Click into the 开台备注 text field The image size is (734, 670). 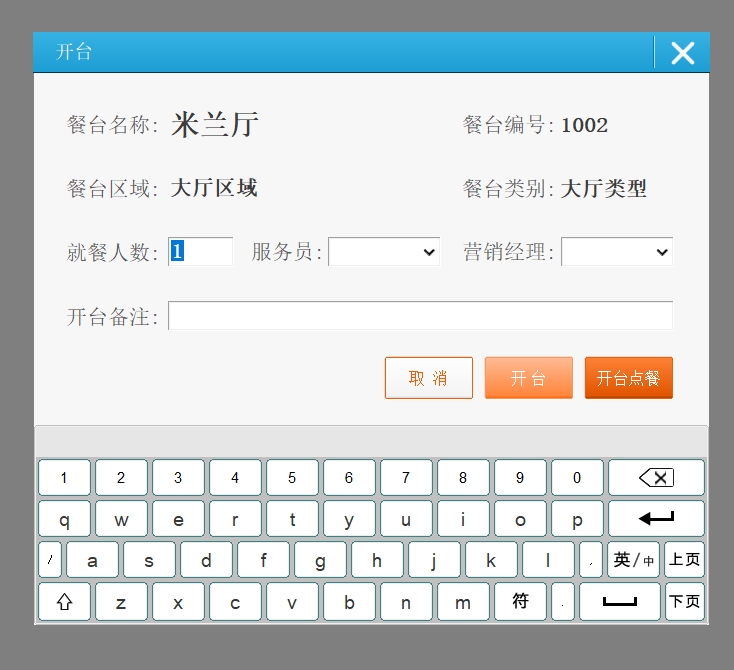420,316
